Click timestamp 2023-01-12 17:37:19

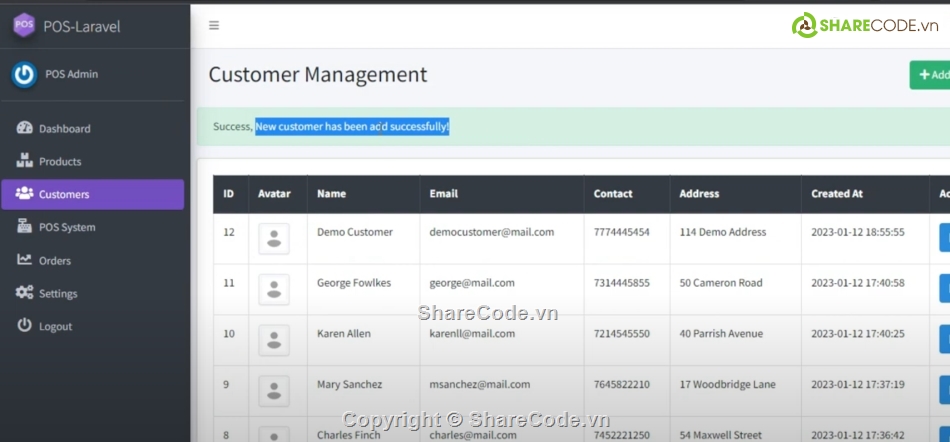click(x=858, y=384)
